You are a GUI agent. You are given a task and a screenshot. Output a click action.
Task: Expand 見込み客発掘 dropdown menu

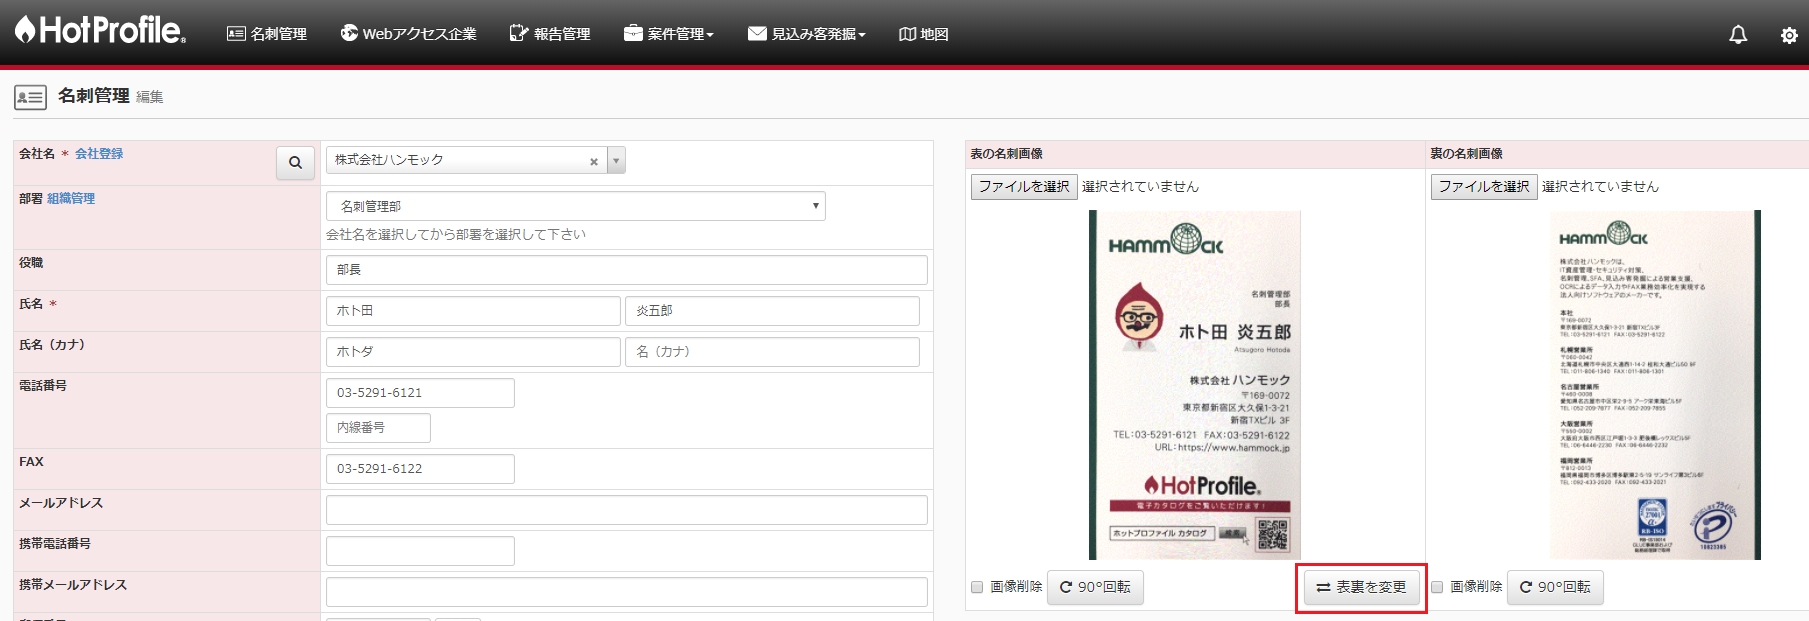click(x=807, y=34)
